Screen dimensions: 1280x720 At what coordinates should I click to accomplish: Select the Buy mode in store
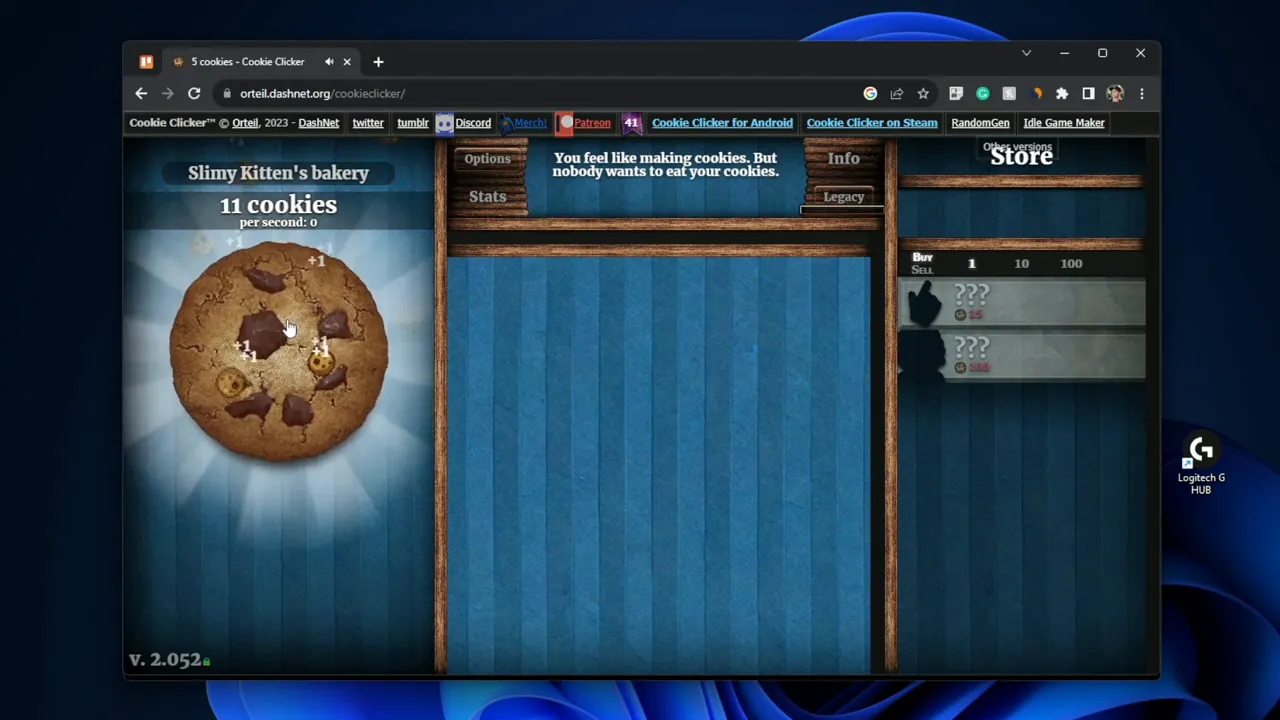click(922, 257)
